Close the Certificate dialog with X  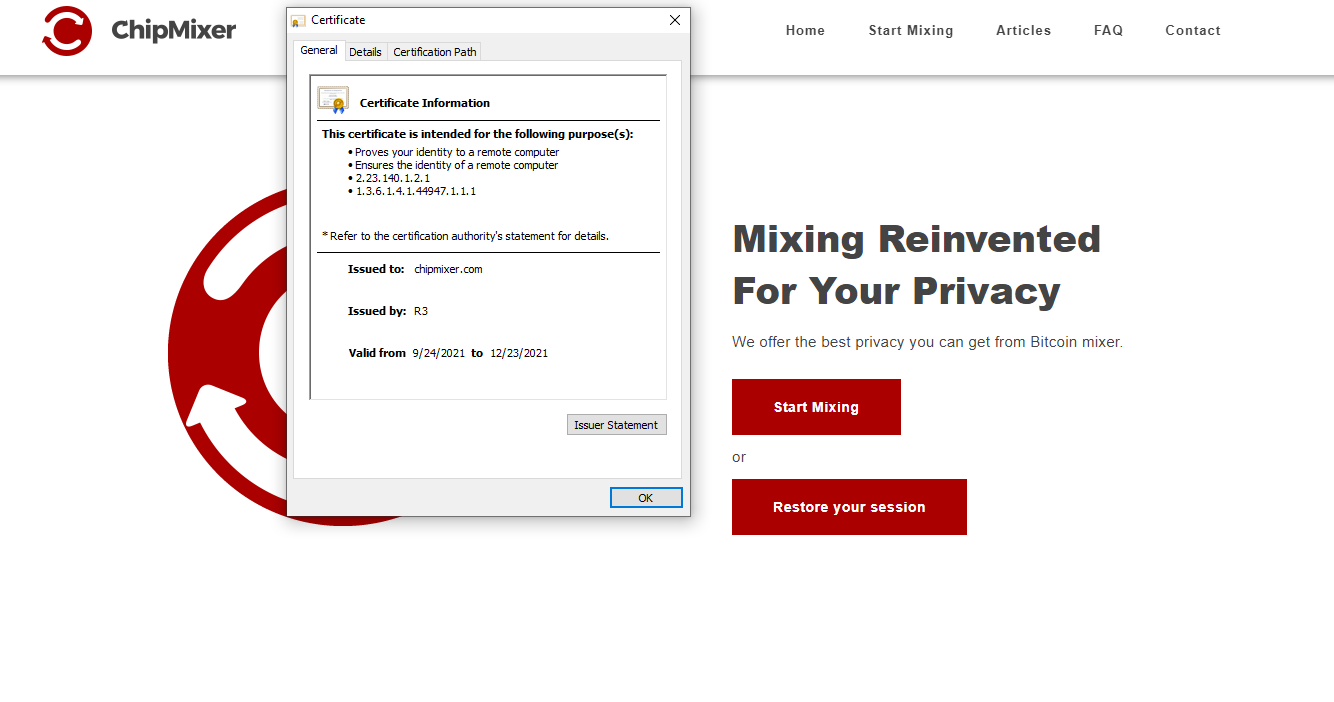pos(675,20)
